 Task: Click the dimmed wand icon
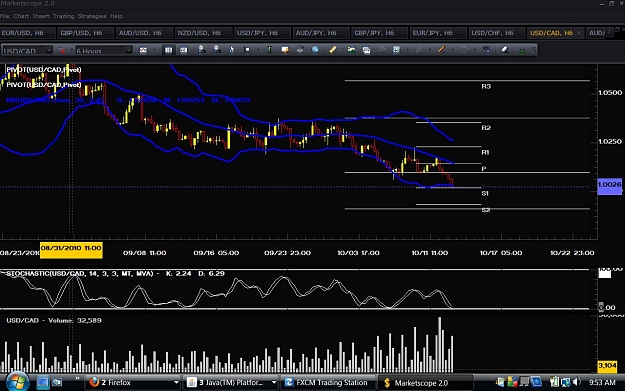coord(381,50)
